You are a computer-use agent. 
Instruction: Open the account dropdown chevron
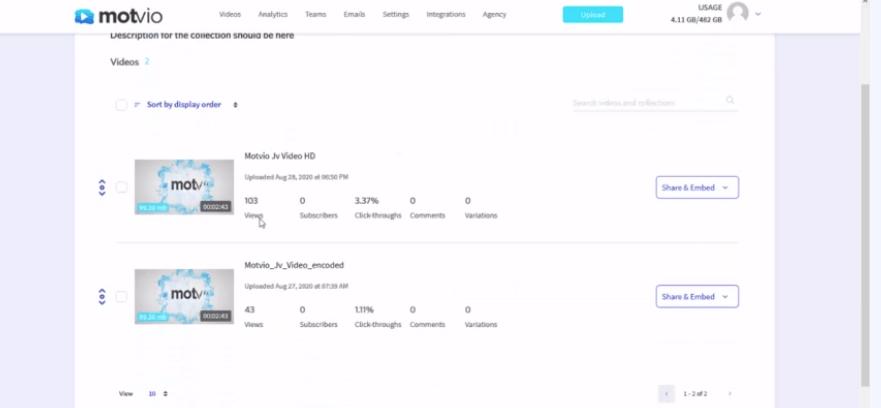[x=758, y=14]
